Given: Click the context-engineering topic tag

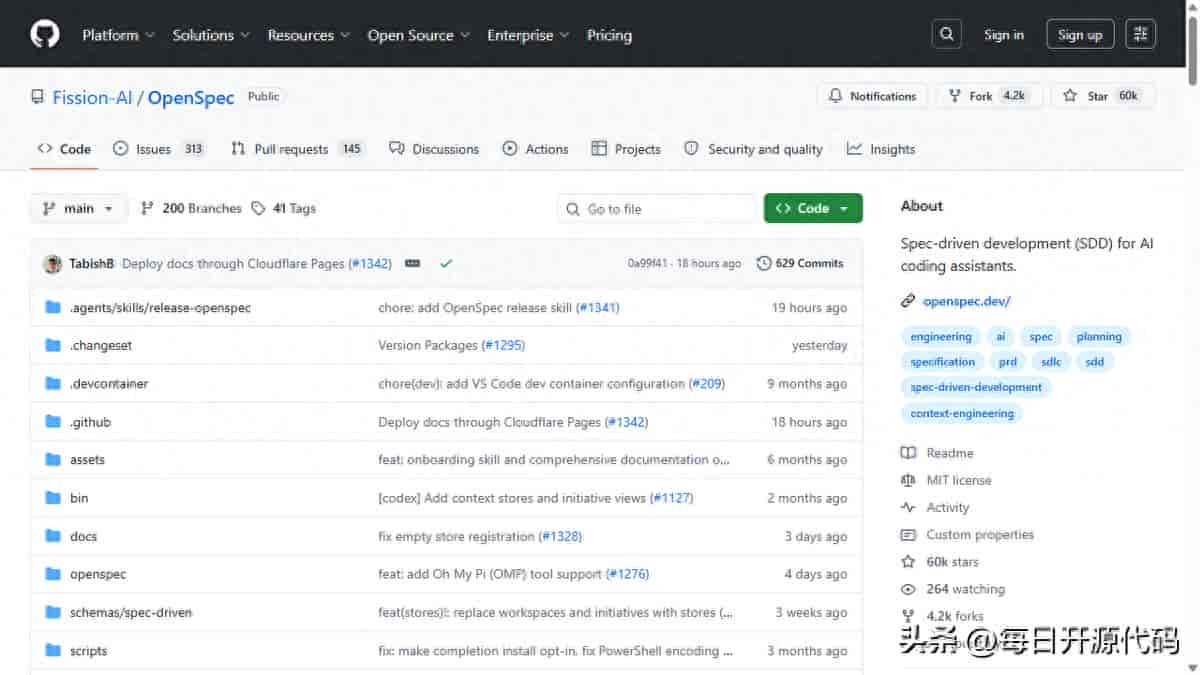Looking at the screenshot, I should click(961, 413).
